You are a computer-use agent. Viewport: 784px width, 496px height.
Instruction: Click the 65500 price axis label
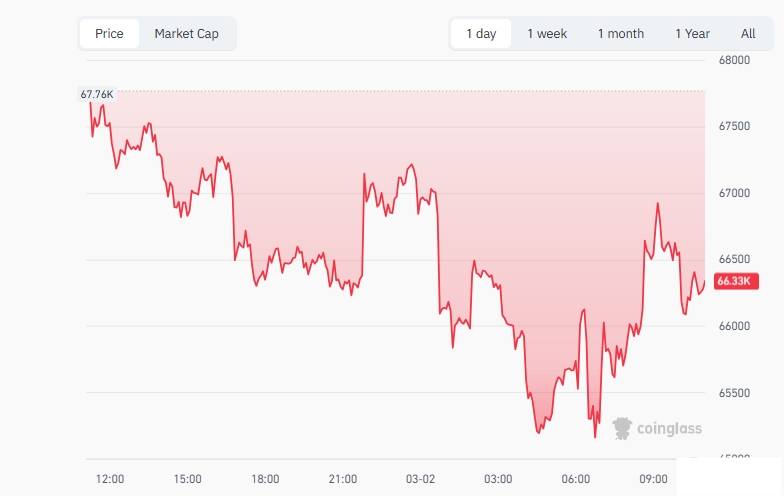(734, 393)
